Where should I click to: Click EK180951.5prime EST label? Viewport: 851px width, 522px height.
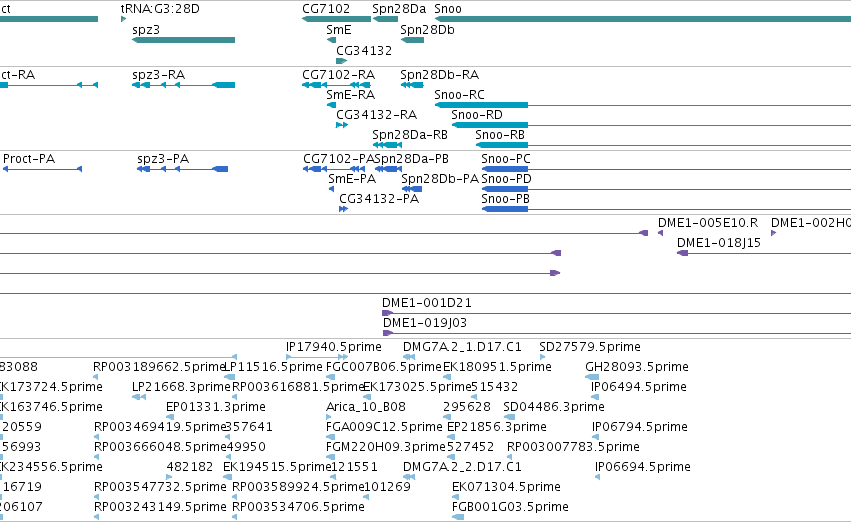point(497,367)
